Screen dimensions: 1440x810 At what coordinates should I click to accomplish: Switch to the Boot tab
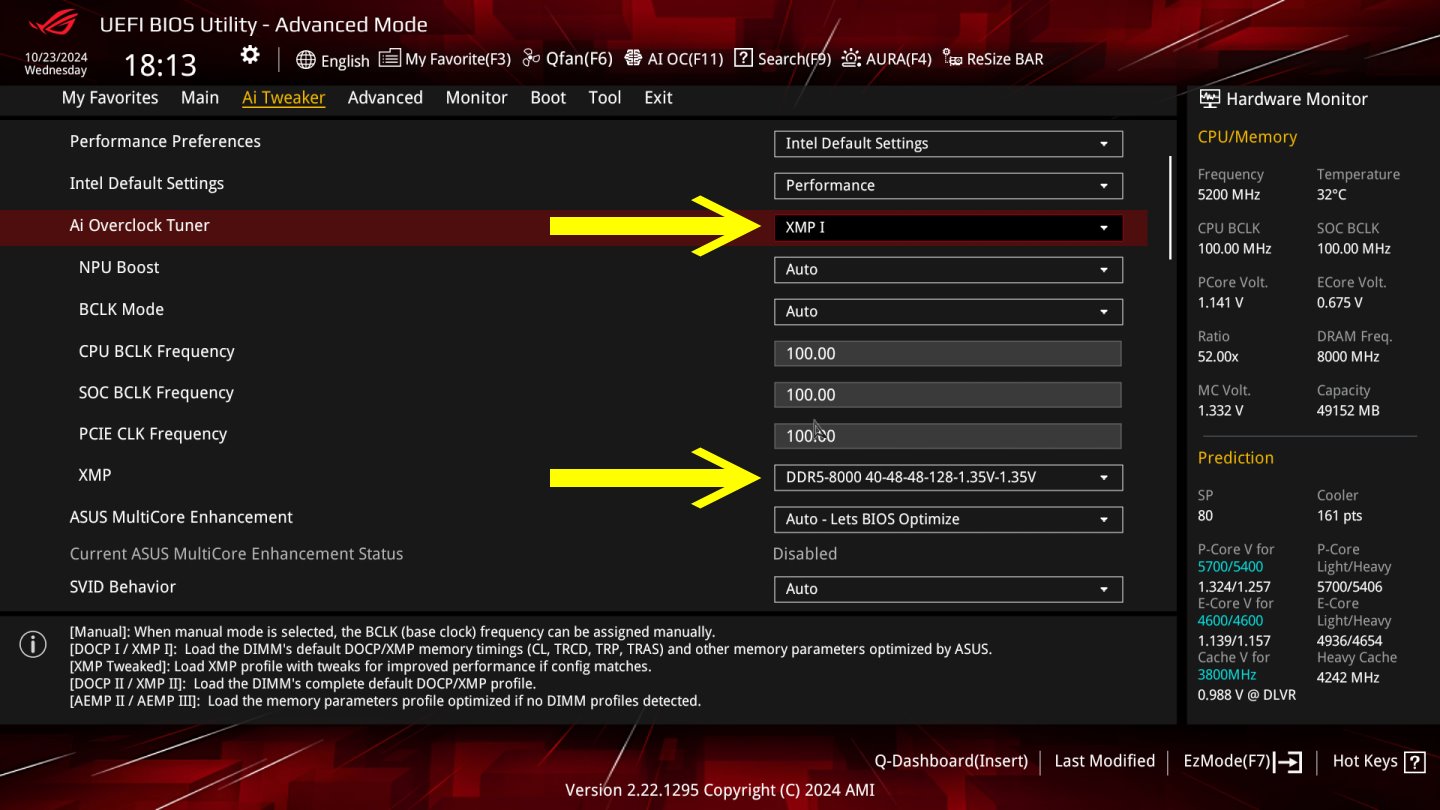[x=548, y=98]
